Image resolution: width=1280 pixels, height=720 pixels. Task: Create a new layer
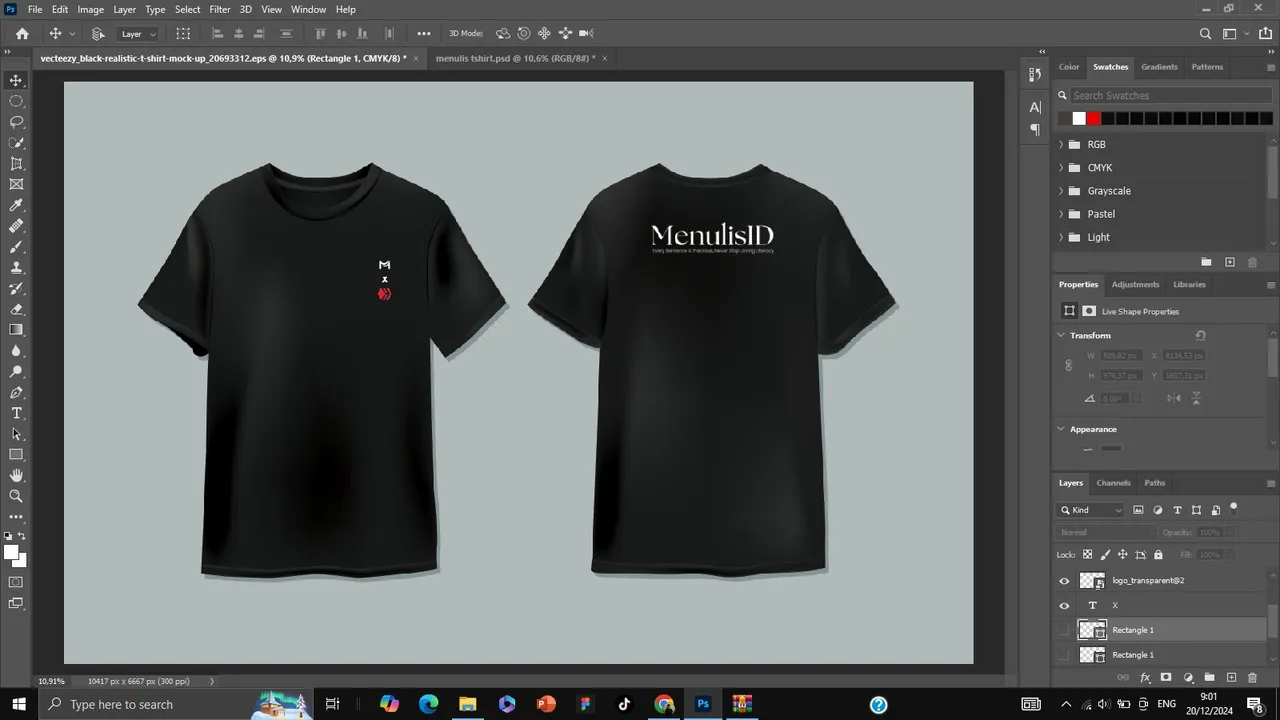[1231, 678]
